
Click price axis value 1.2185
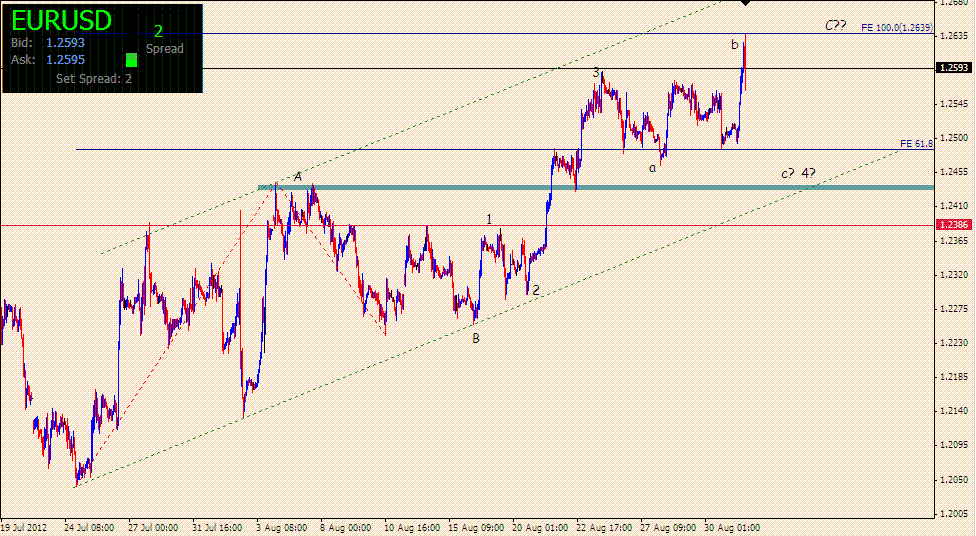tap(954, 377)
